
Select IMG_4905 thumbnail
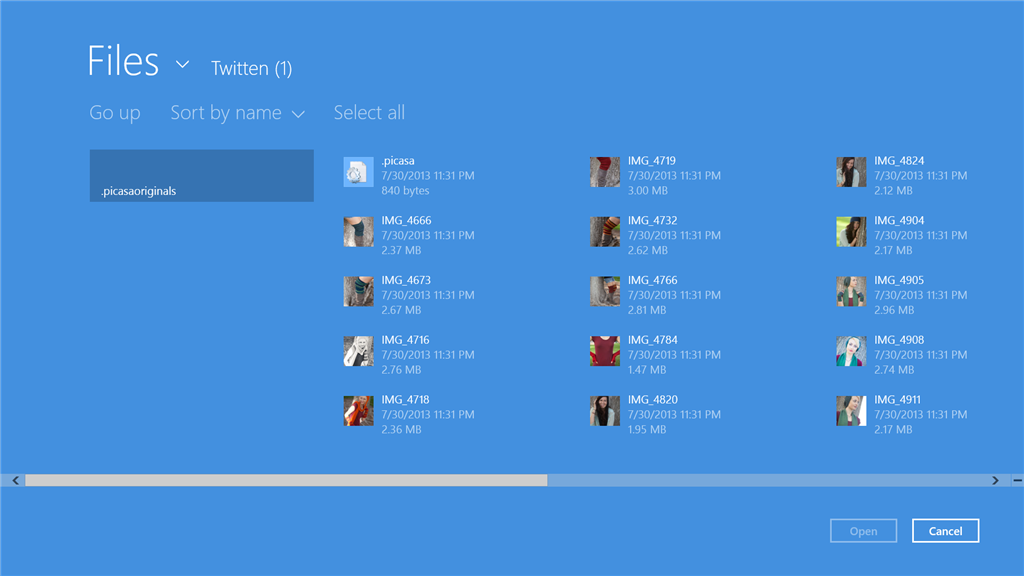851,291
